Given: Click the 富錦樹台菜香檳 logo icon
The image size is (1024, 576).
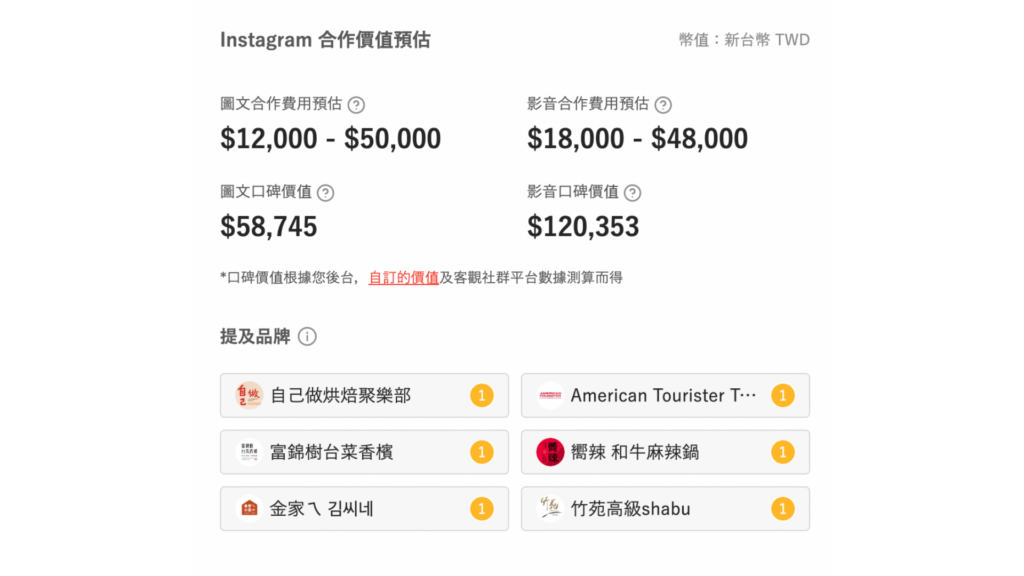Looking at the screenshot, I should point(249,452).
